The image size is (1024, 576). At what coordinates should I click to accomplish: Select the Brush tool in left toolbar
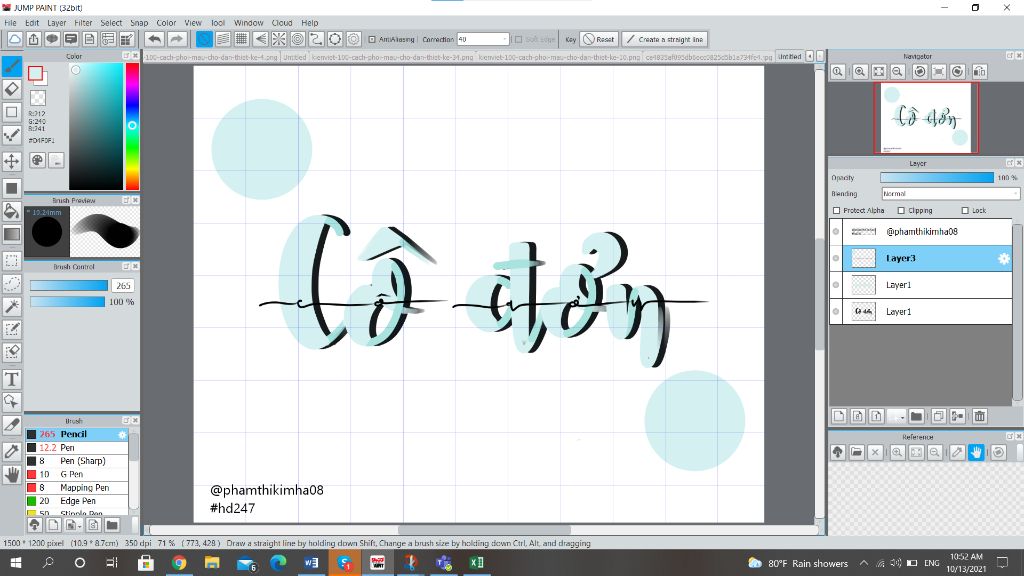pyautogui.click(x=12, y=66)
